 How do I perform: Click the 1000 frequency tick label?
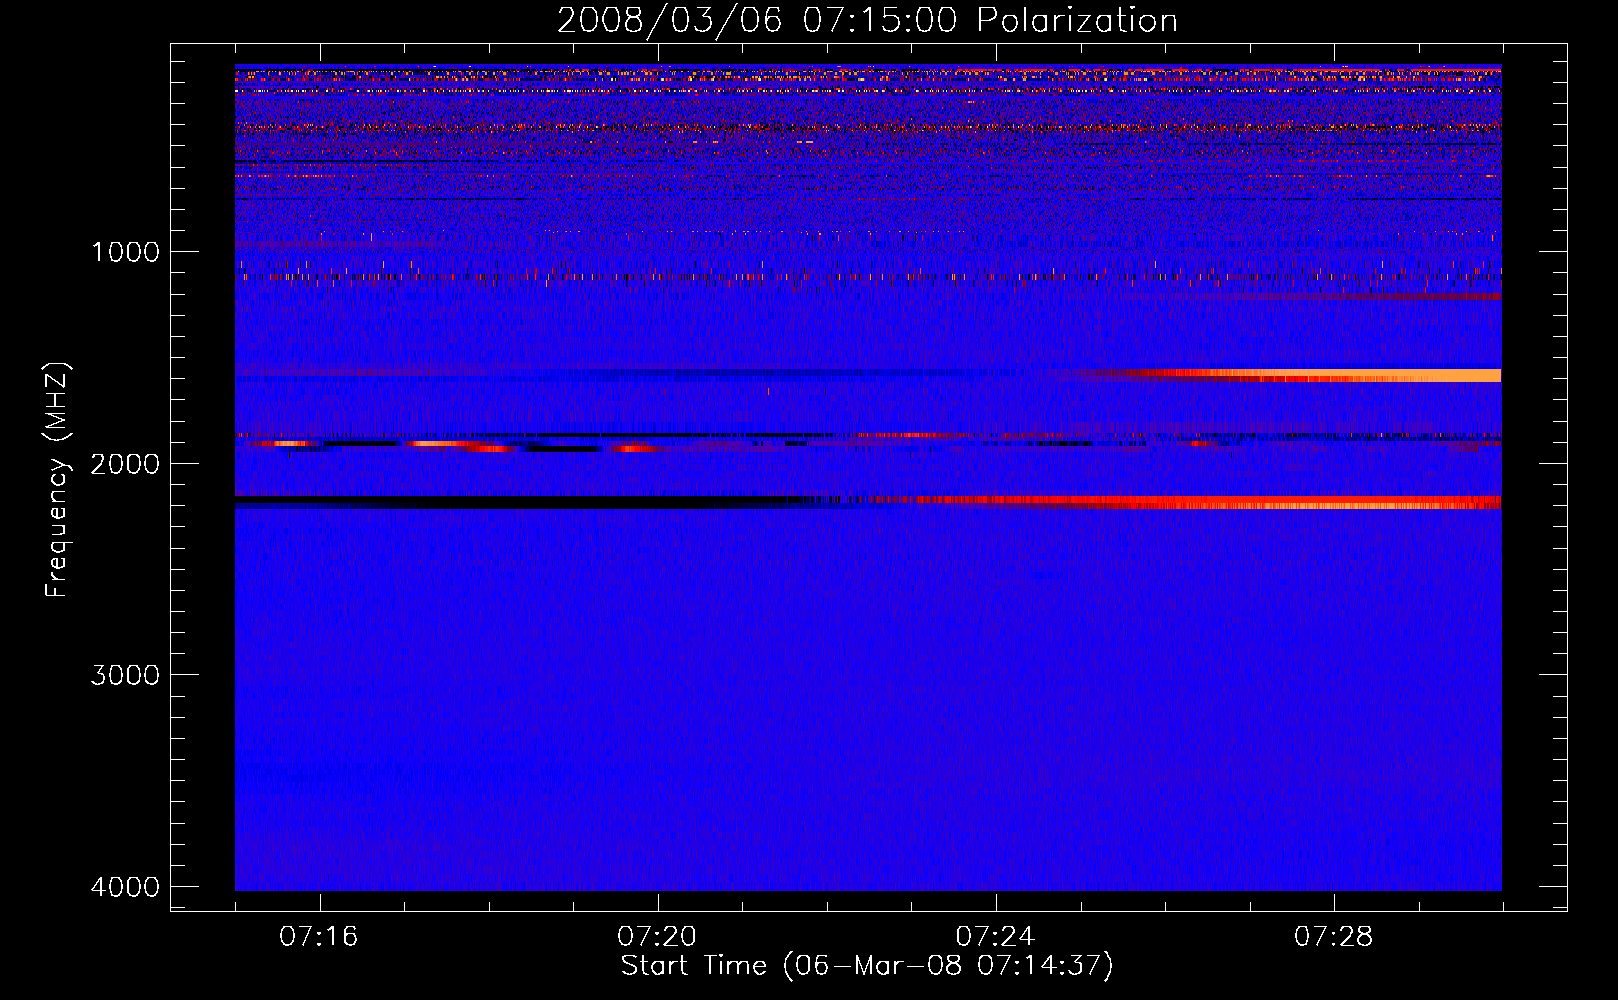[125, 251]
